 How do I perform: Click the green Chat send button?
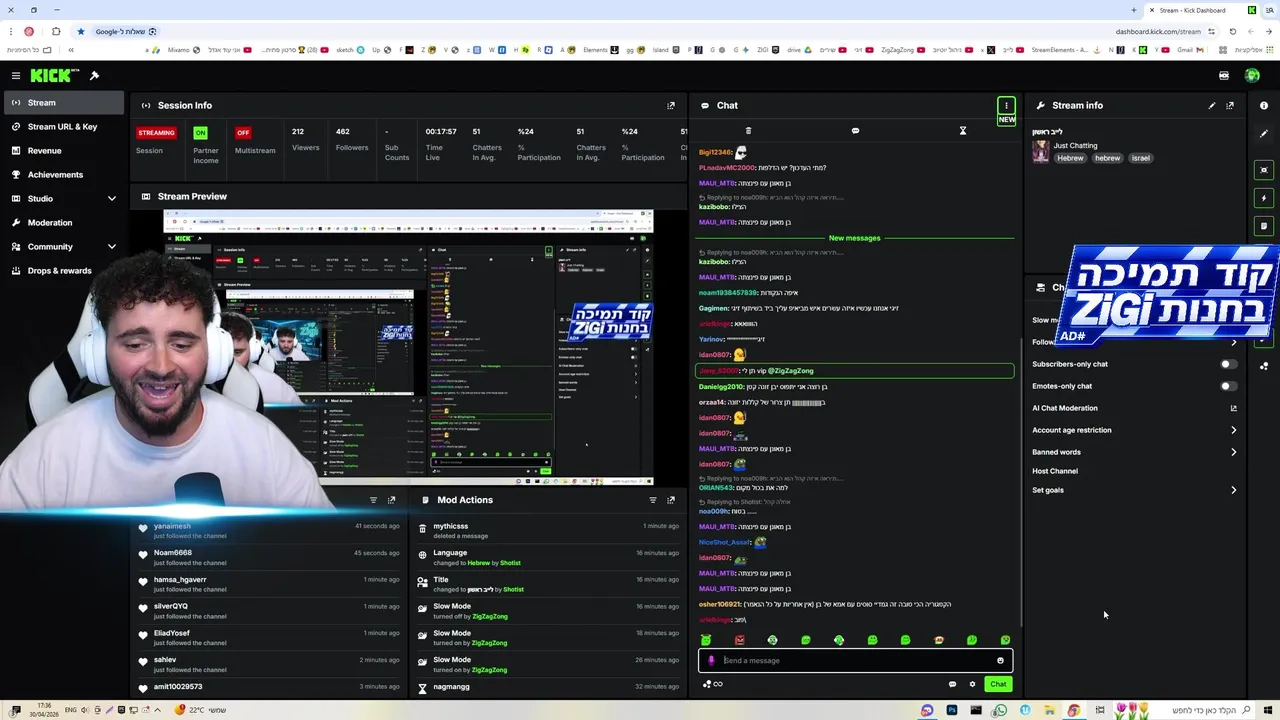coord(998,684)
